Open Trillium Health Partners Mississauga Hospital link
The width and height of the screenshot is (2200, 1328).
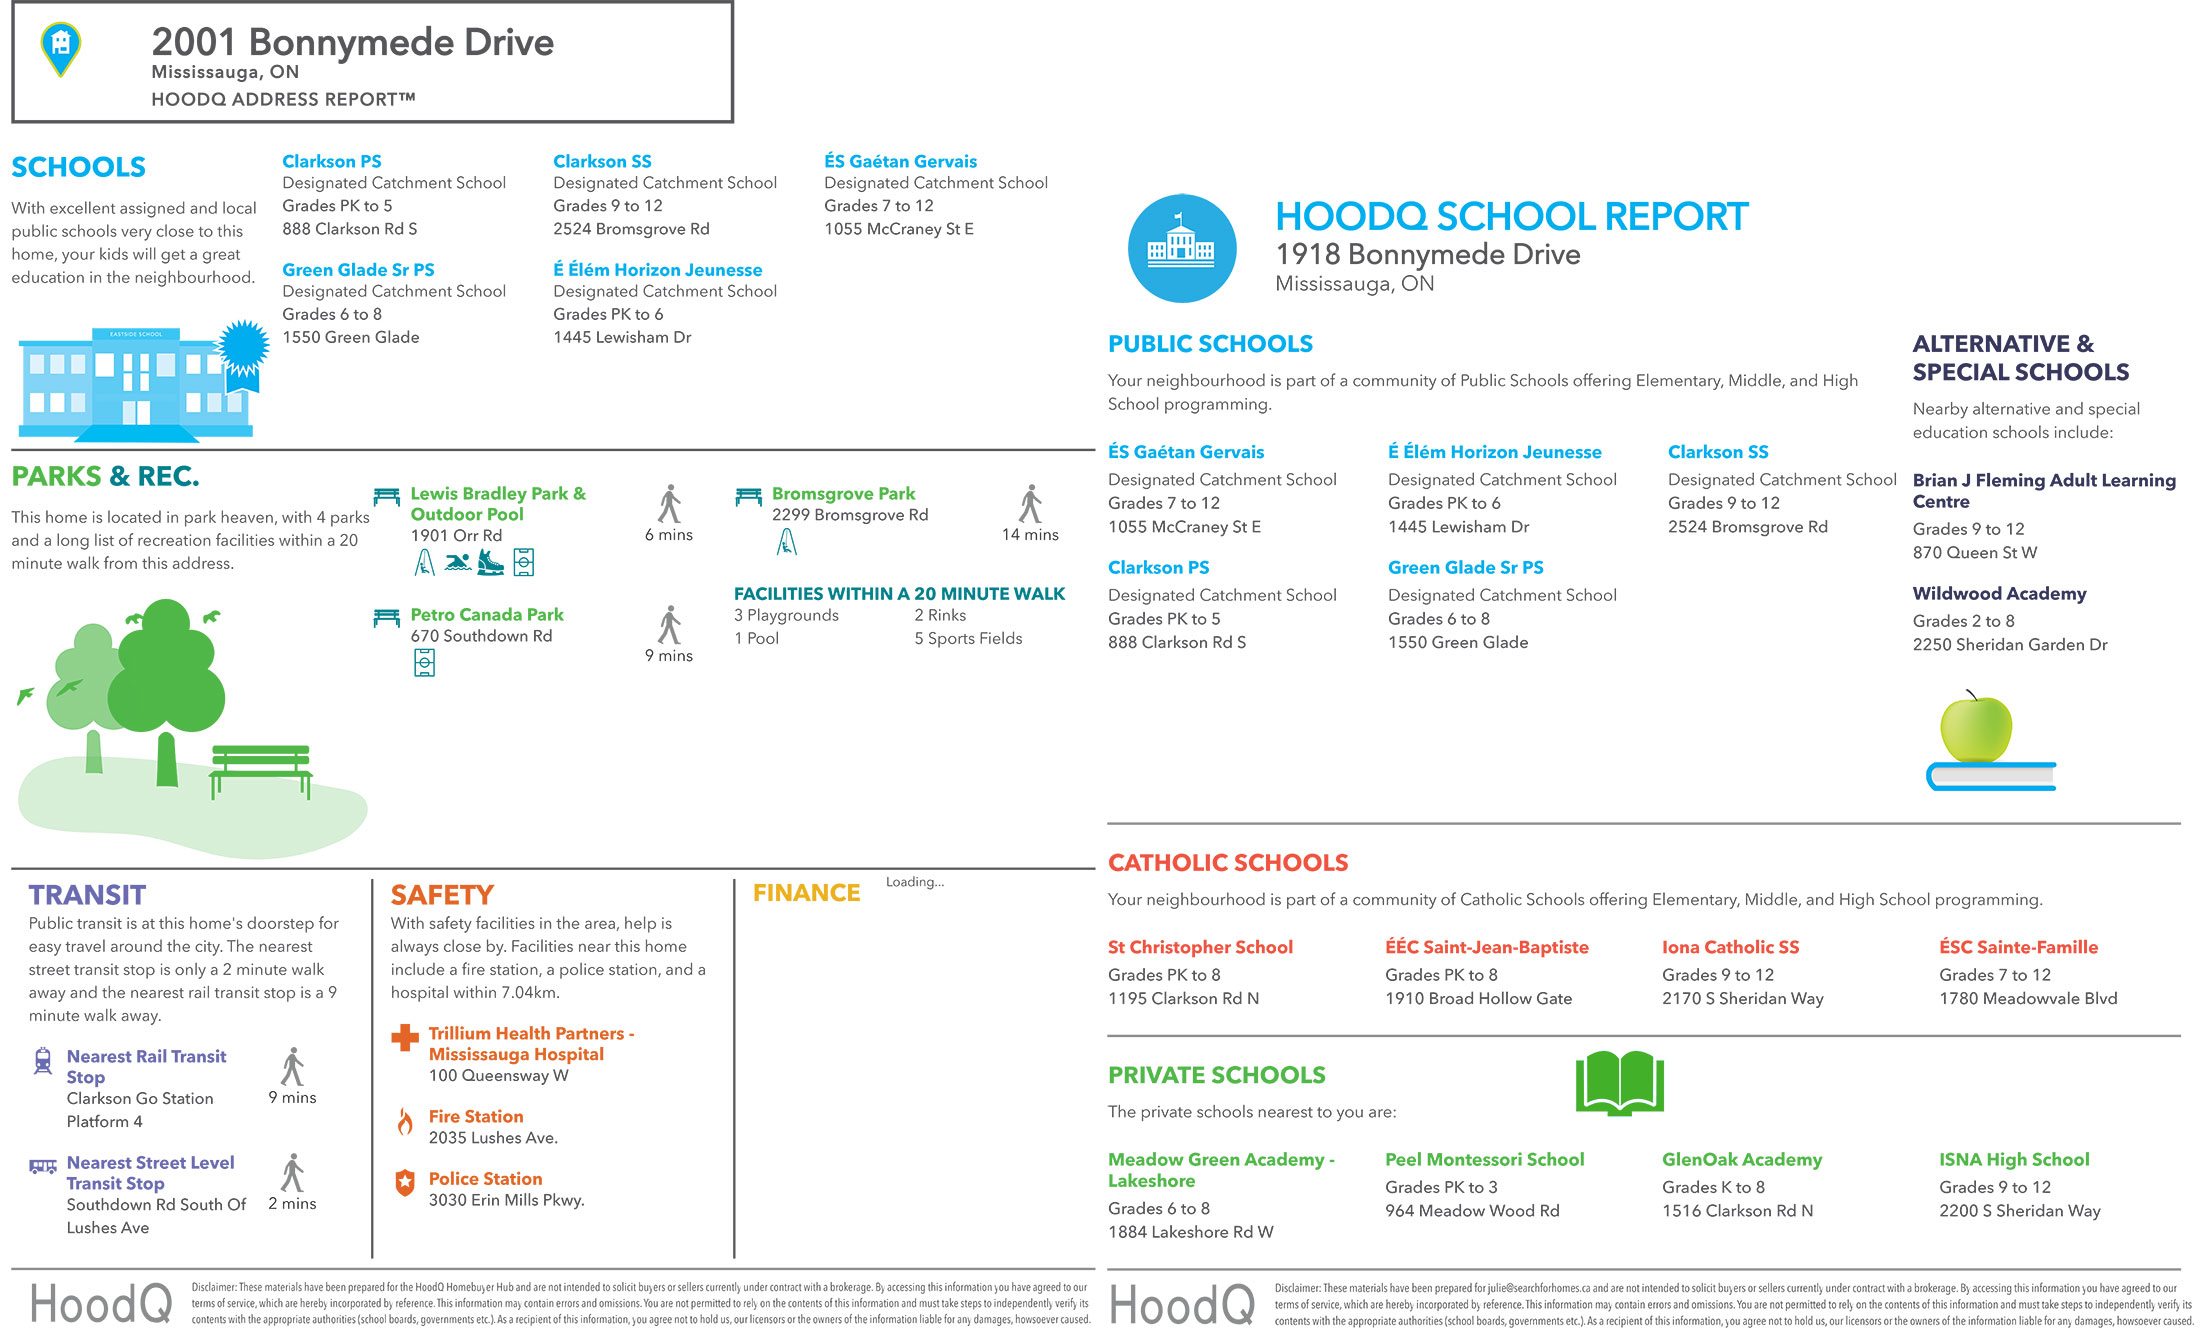click(x=531, y=1044)
